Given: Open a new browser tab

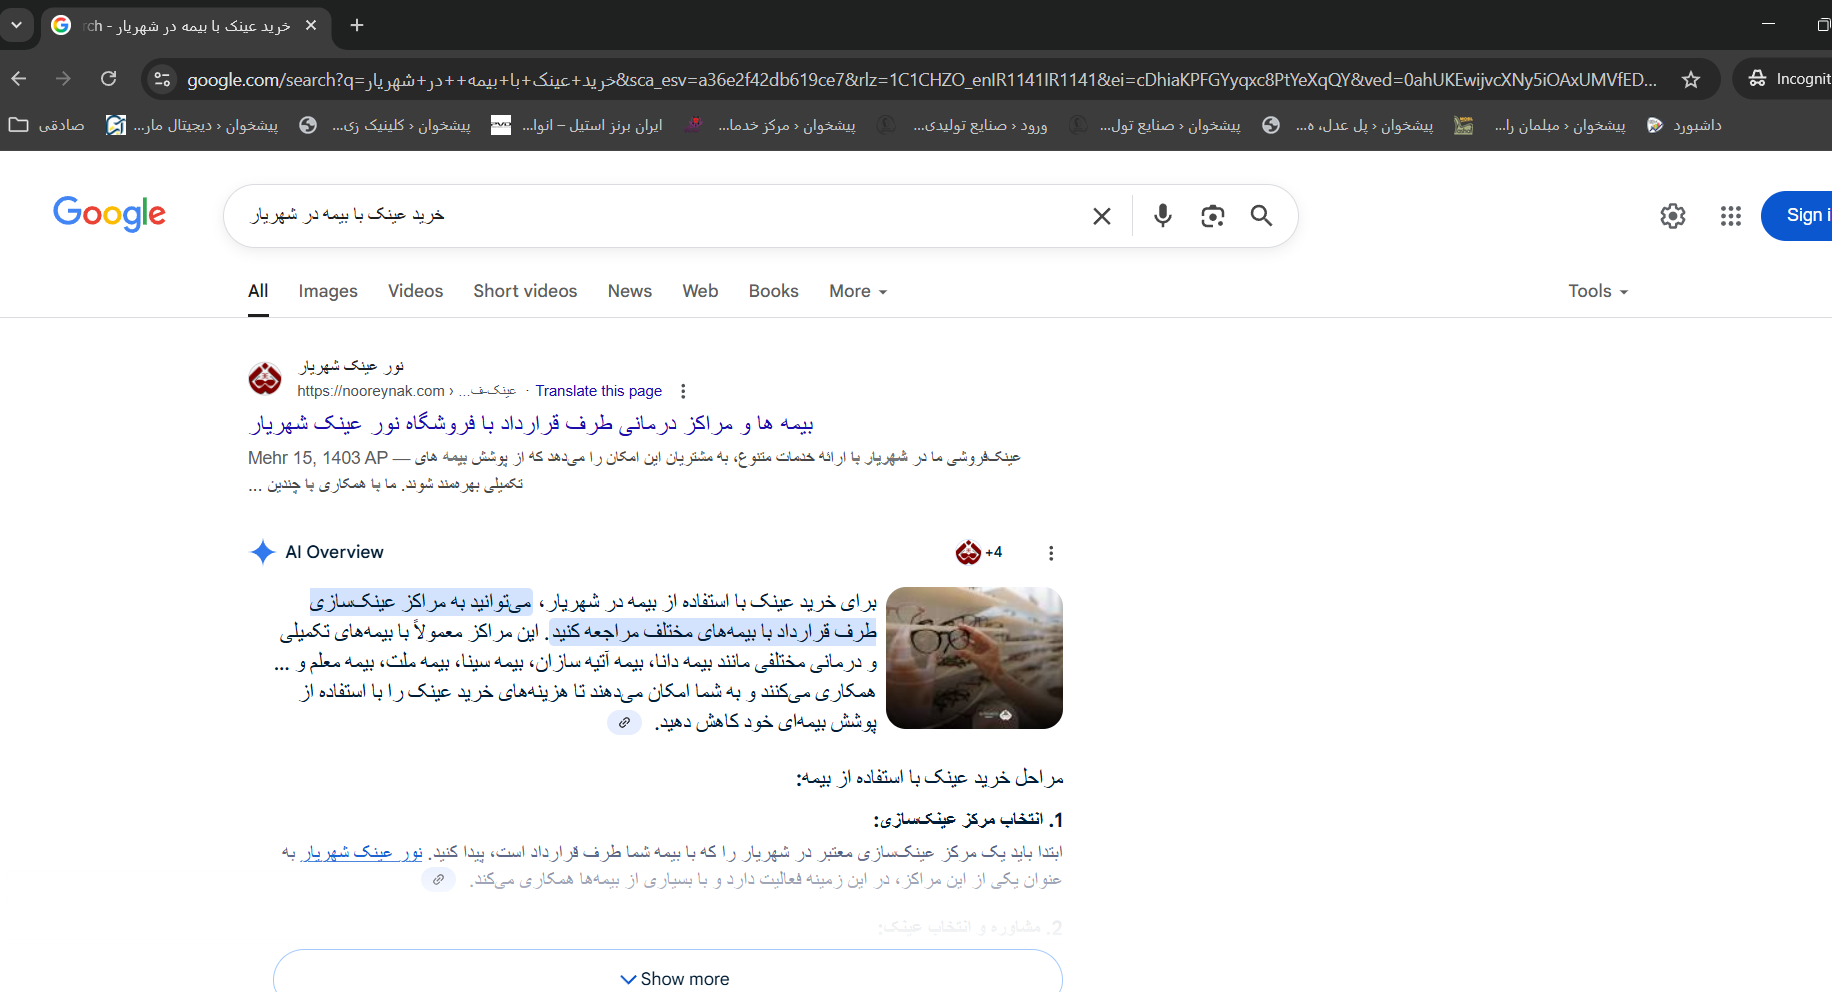Looking at the screenshot, I should click(357, 25).
